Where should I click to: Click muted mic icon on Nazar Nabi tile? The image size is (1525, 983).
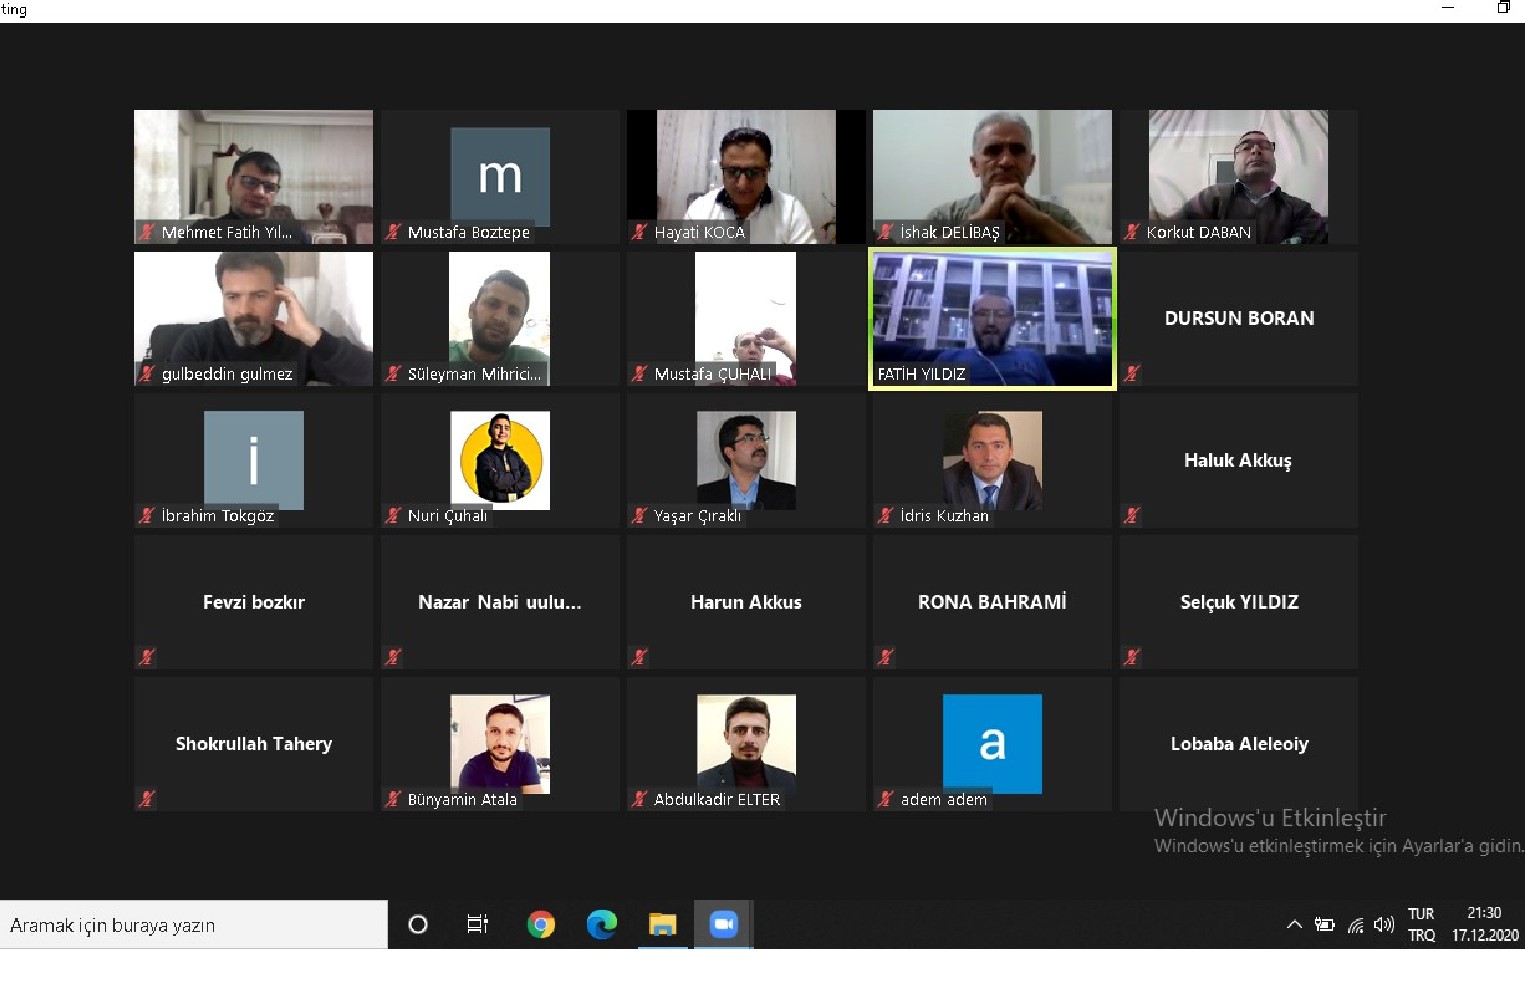pyautogui.click(x=393, y=657)
